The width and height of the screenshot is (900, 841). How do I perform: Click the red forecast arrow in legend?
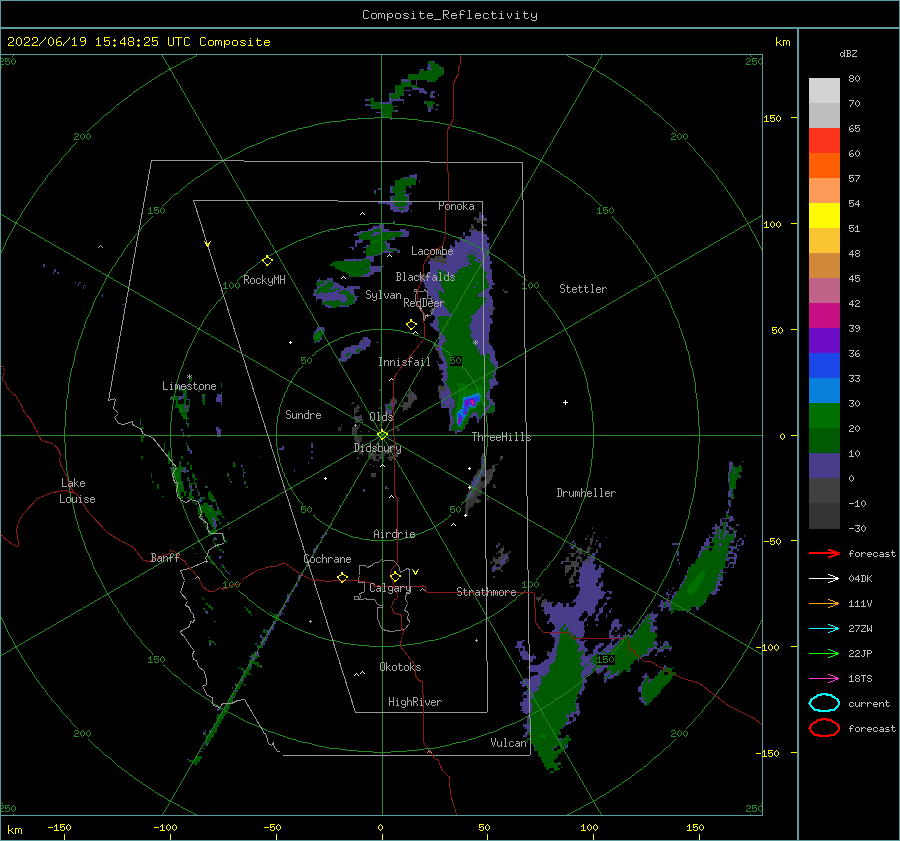coord(824,553)
